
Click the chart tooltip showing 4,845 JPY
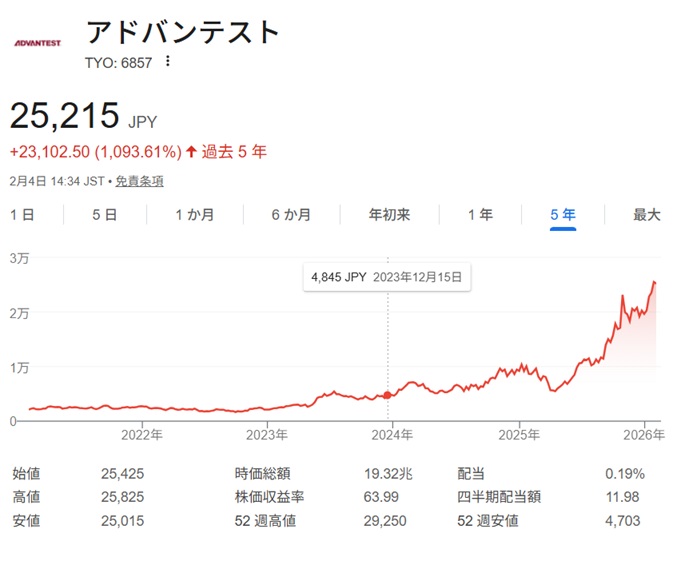pyautogui.click(x=388, y=278)
